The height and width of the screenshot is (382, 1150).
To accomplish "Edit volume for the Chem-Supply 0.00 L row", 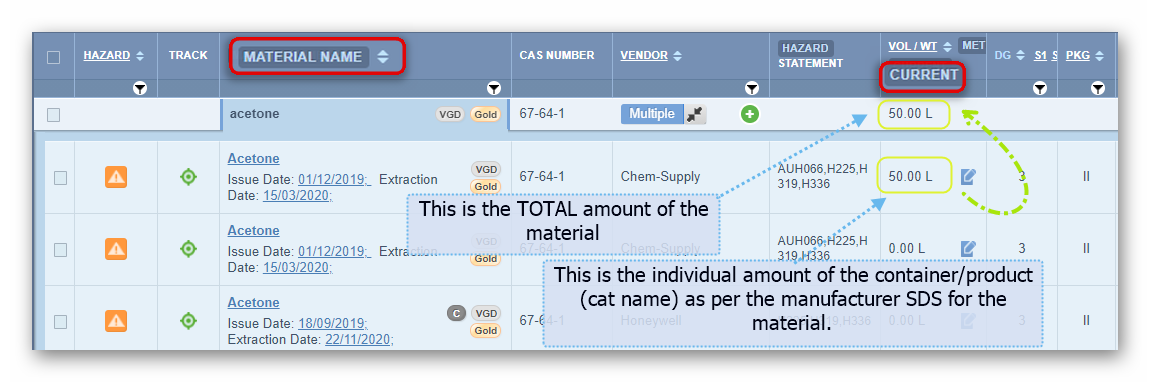I will click(x=969, y=248).
